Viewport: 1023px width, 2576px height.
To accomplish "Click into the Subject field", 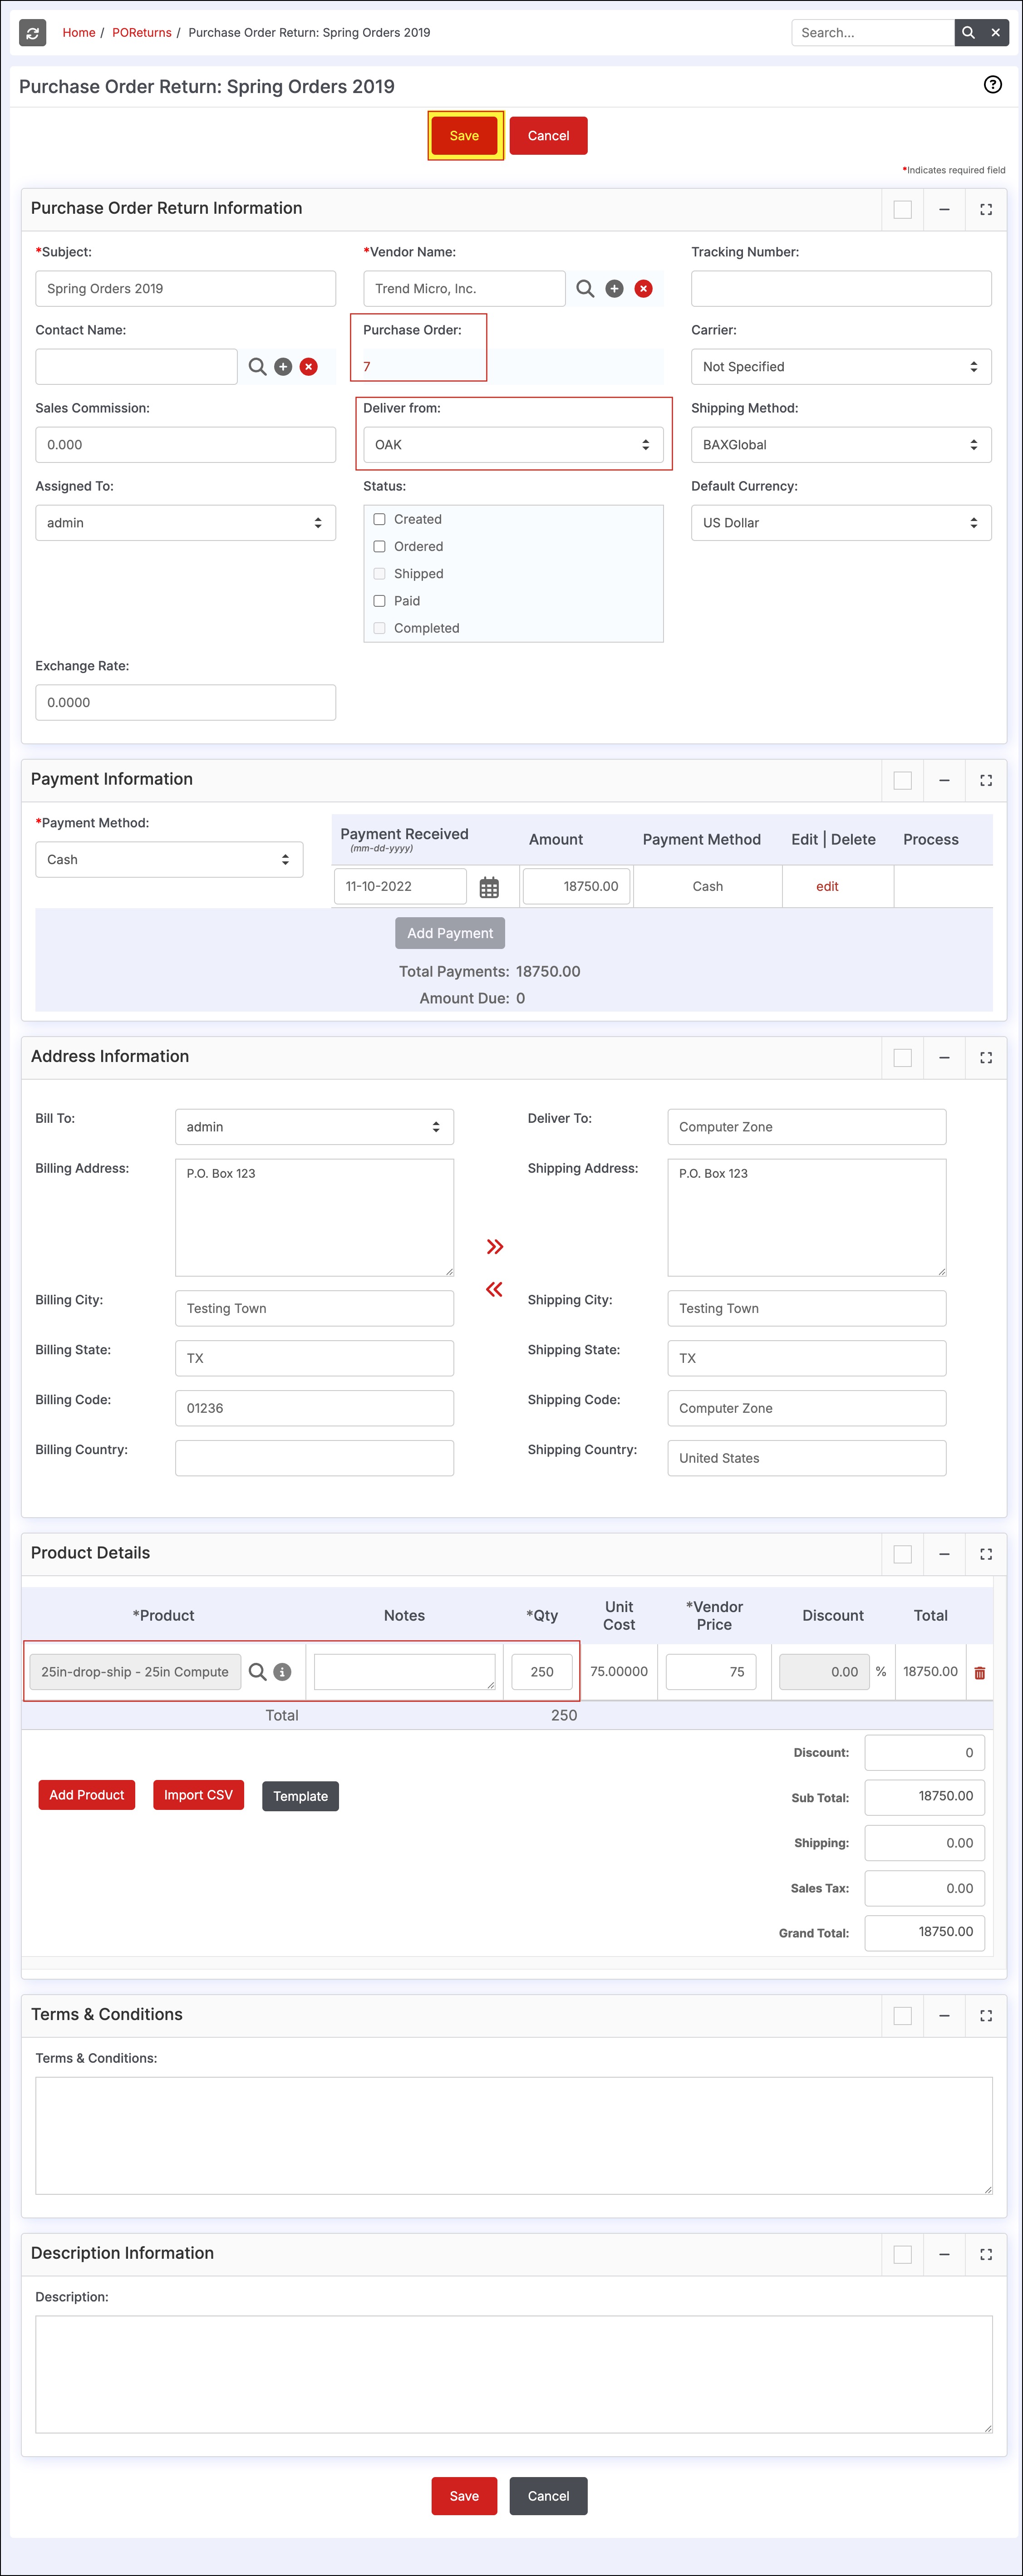I will 185,289.
